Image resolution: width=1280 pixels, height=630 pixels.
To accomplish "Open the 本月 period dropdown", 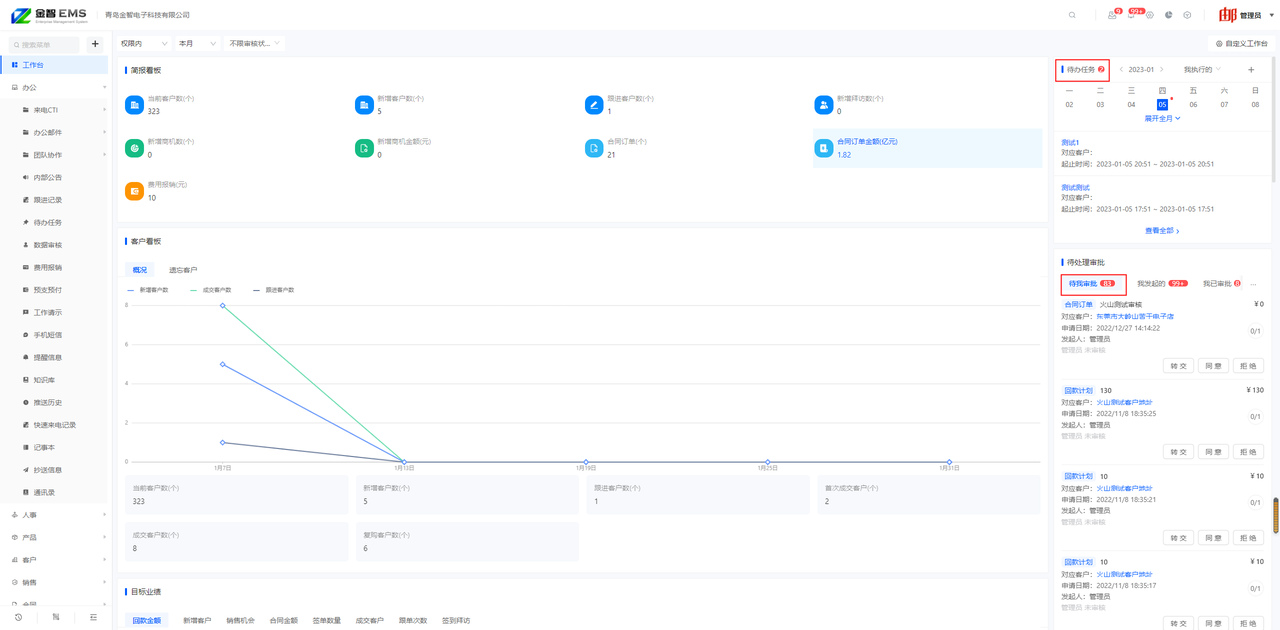I will [x=197, y=44].
